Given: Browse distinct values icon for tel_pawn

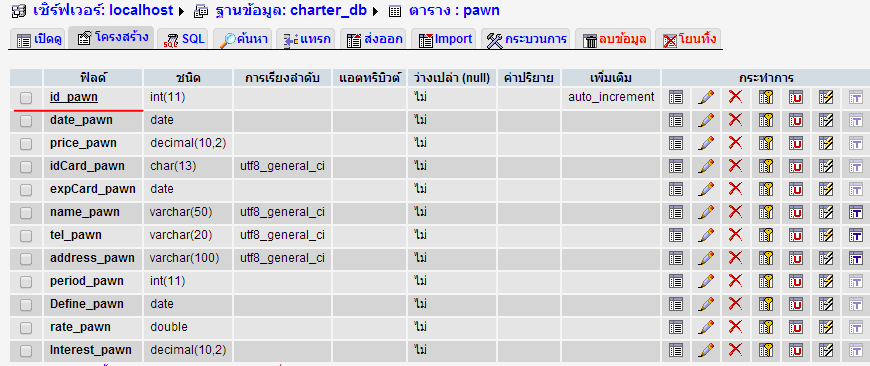Looking at the screenshot, I should tap(675, 236).
